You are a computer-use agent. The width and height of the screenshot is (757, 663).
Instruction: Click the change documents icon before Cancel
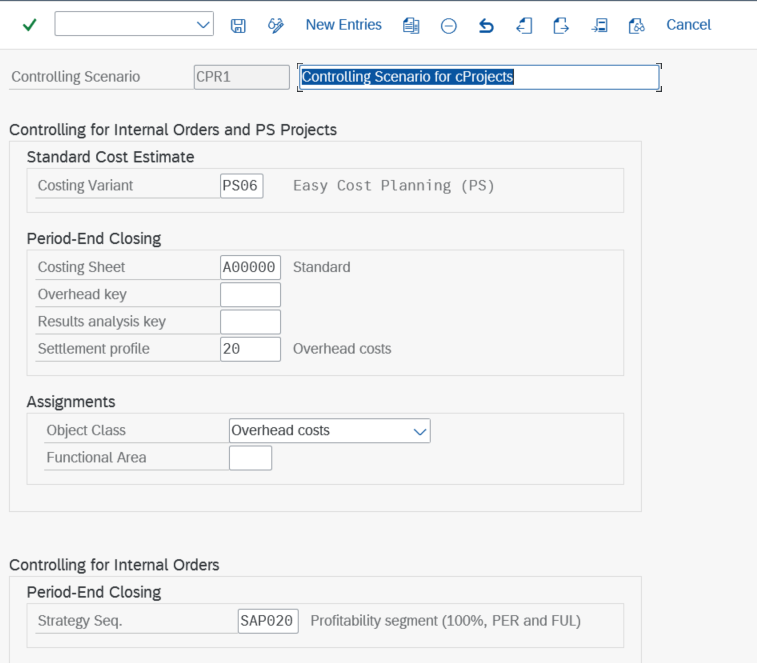636,26
